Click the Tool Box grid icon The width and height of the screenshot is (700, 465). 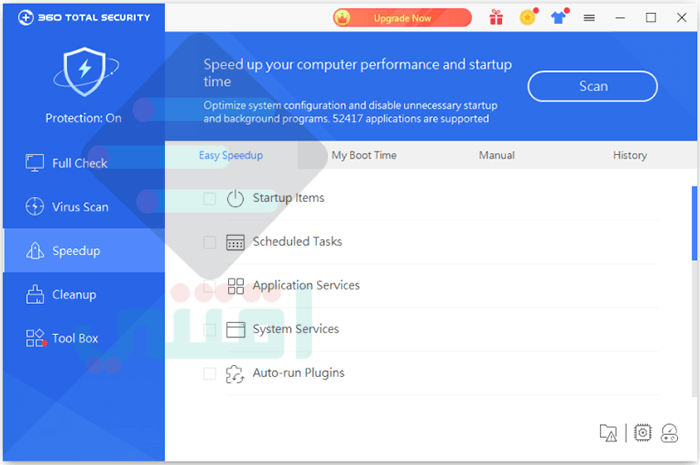(x=36, y=338)
